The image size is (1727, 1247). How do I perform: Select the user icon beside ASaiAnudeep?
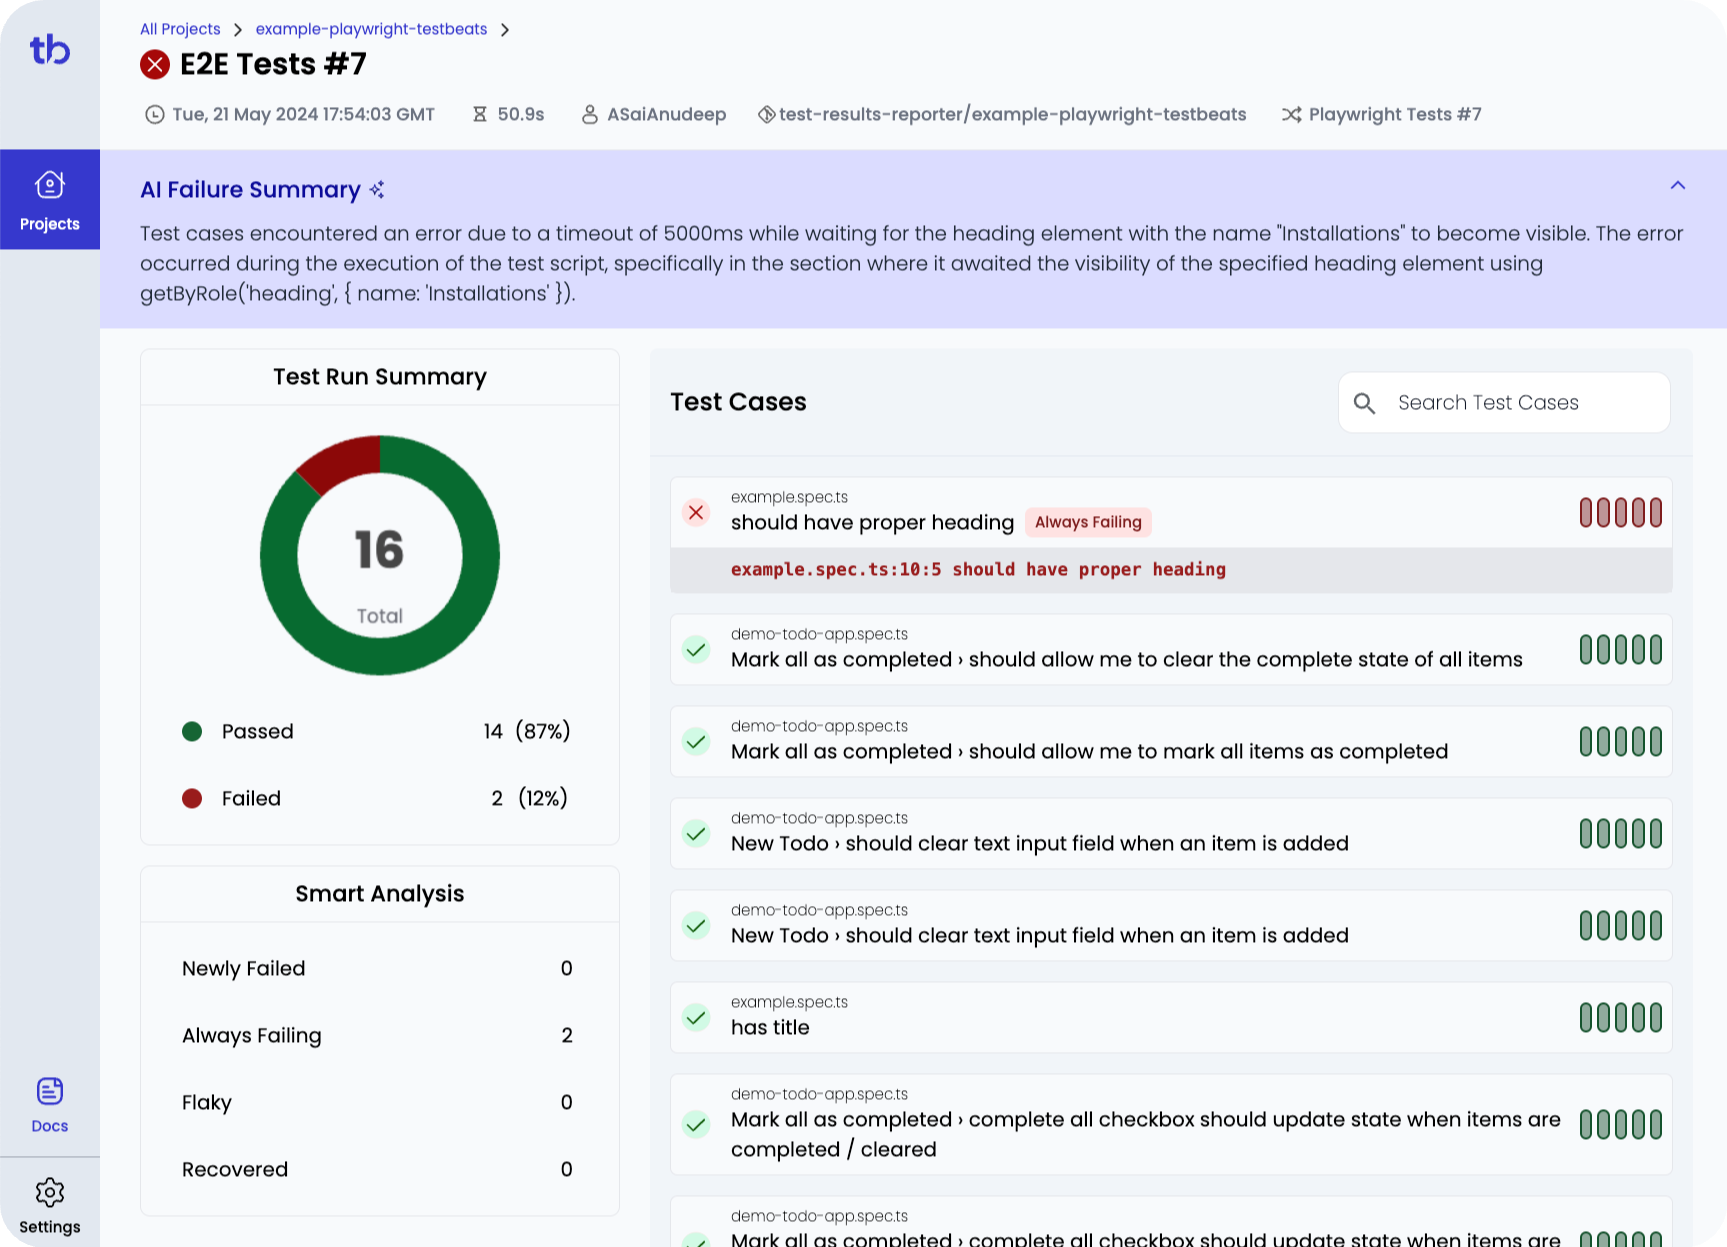pyautogui.click(x=588, y=114)
